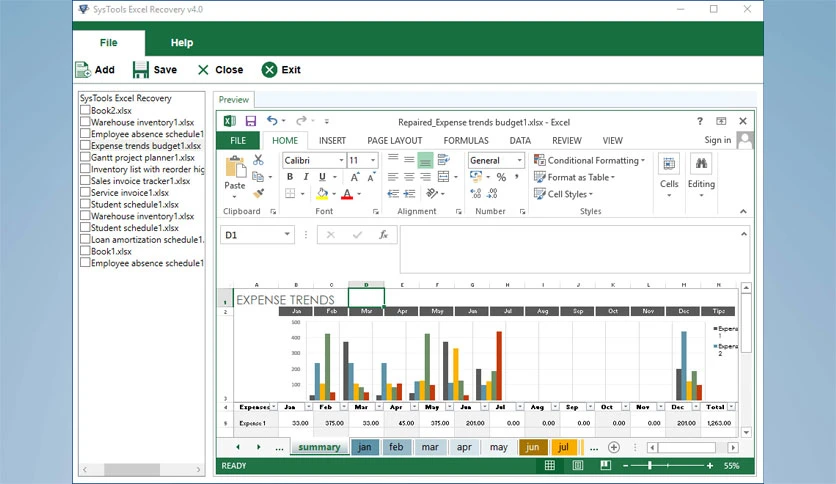Image resolution: width=836 pixels, height=484 pixels.
Task: Switch to the jan sheet tab
Action: pyautogui.click(x=365, y=447)
